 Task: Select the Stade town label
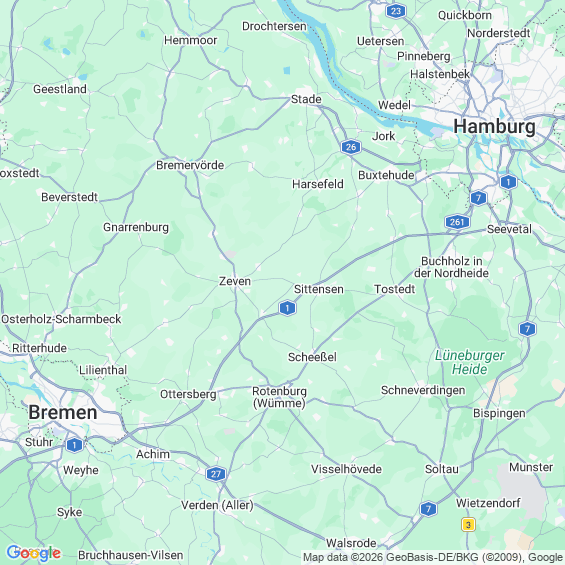pos(306,99)
